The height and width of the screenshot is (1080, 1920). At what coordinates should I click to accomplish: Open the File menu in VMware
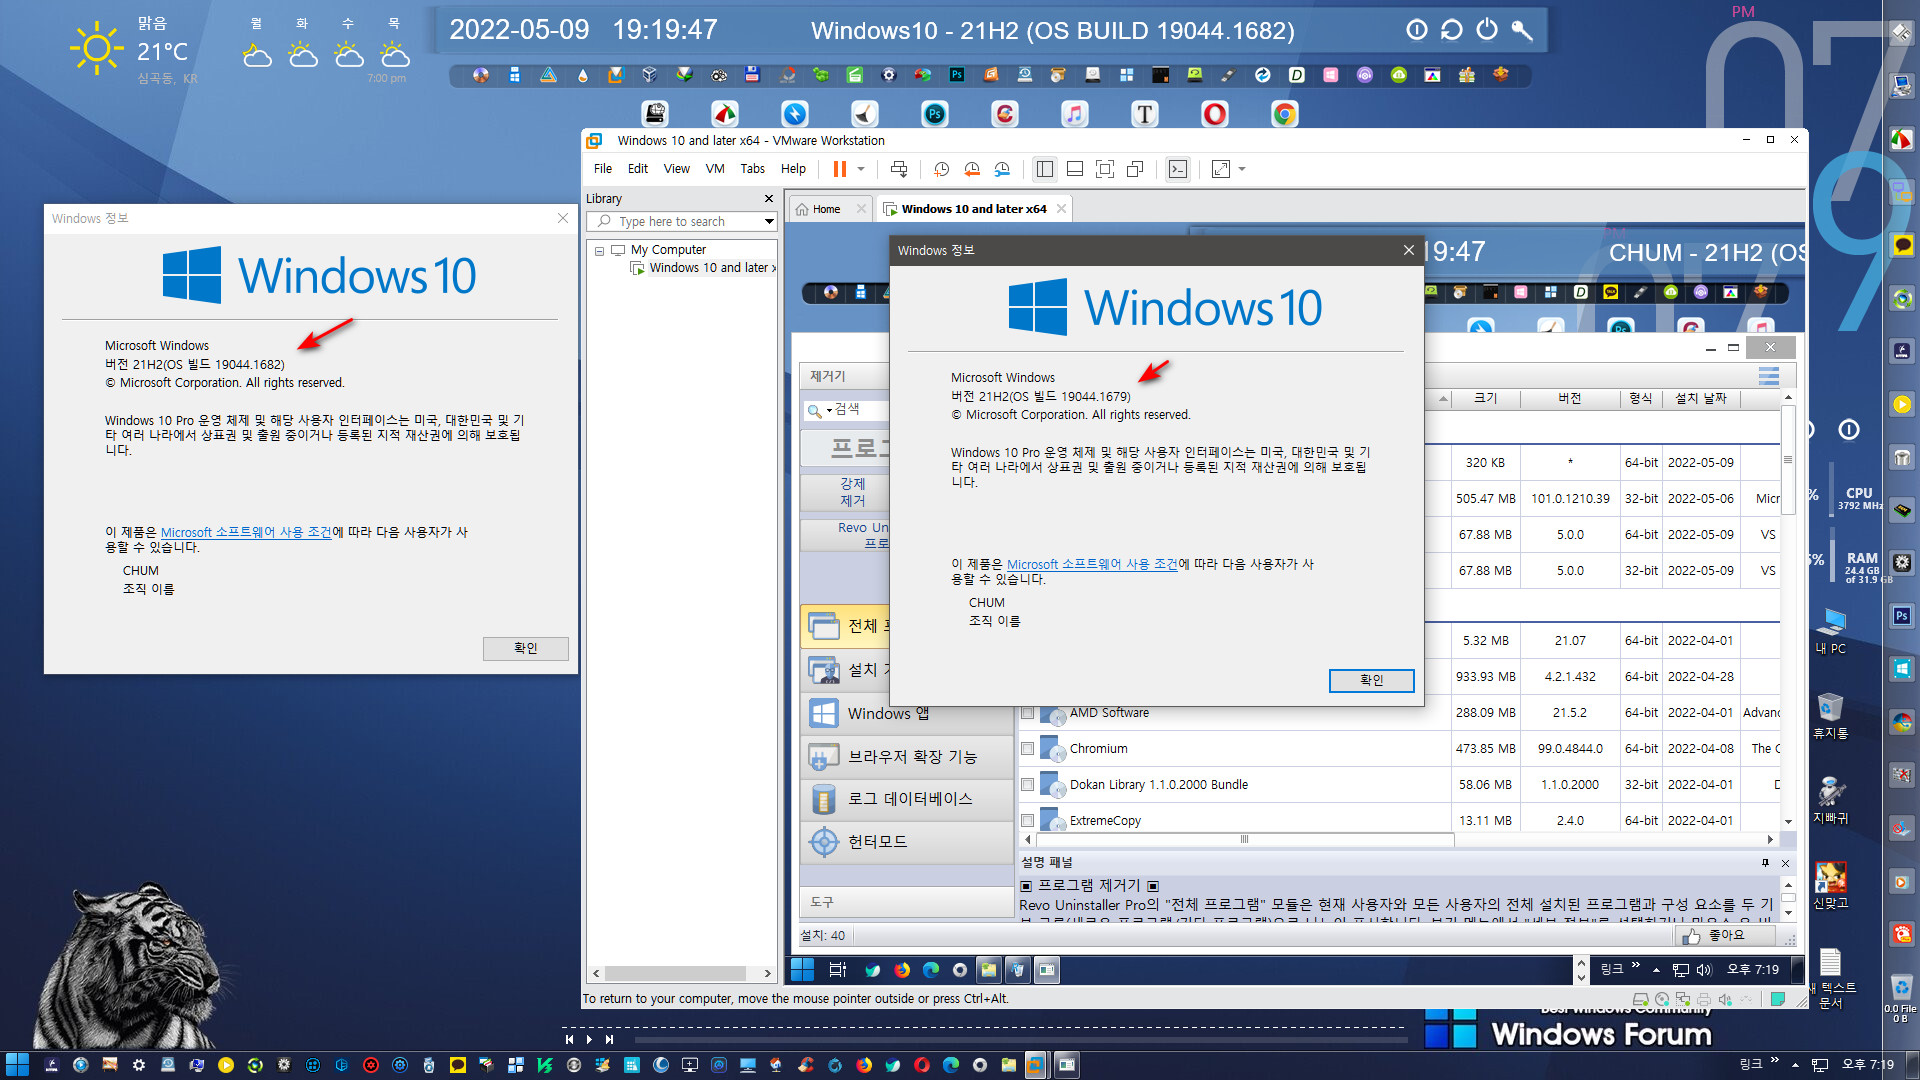click(x=603, y=169)
